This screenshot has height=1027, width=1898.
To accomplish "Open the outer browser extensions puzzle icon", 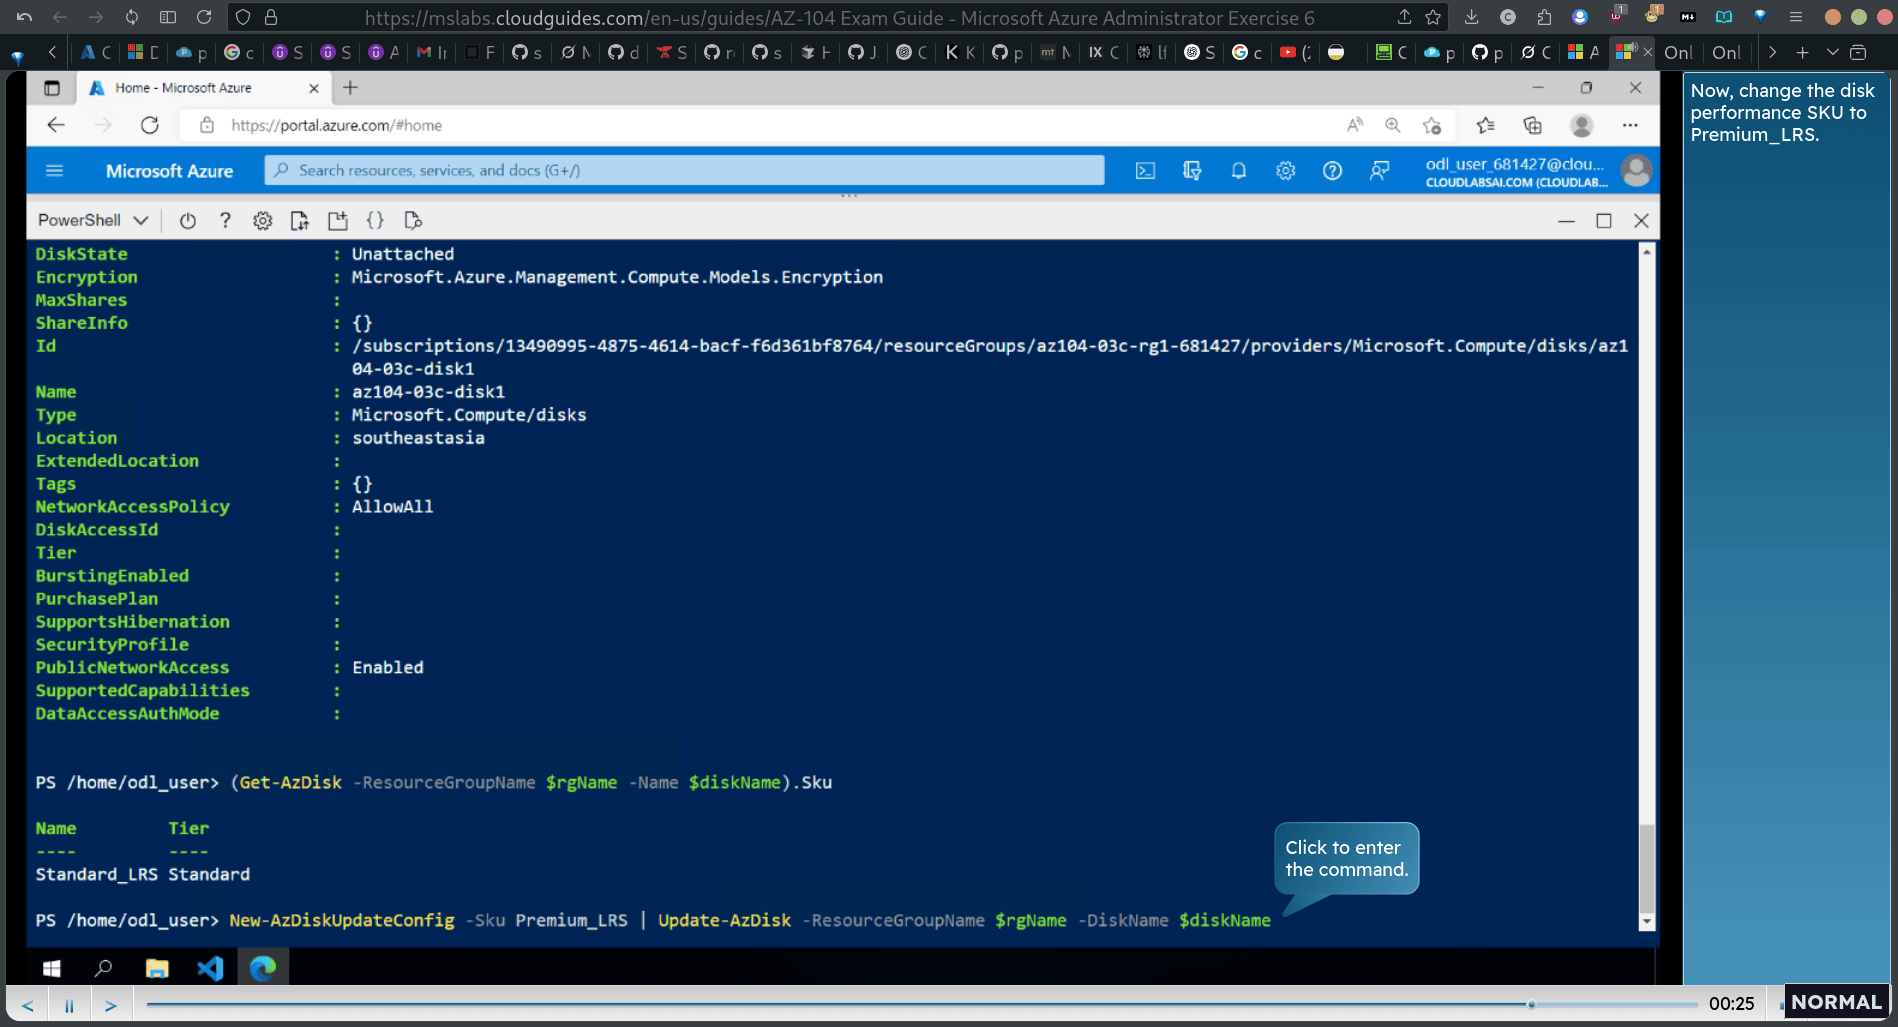I will tap(1544, 17).
